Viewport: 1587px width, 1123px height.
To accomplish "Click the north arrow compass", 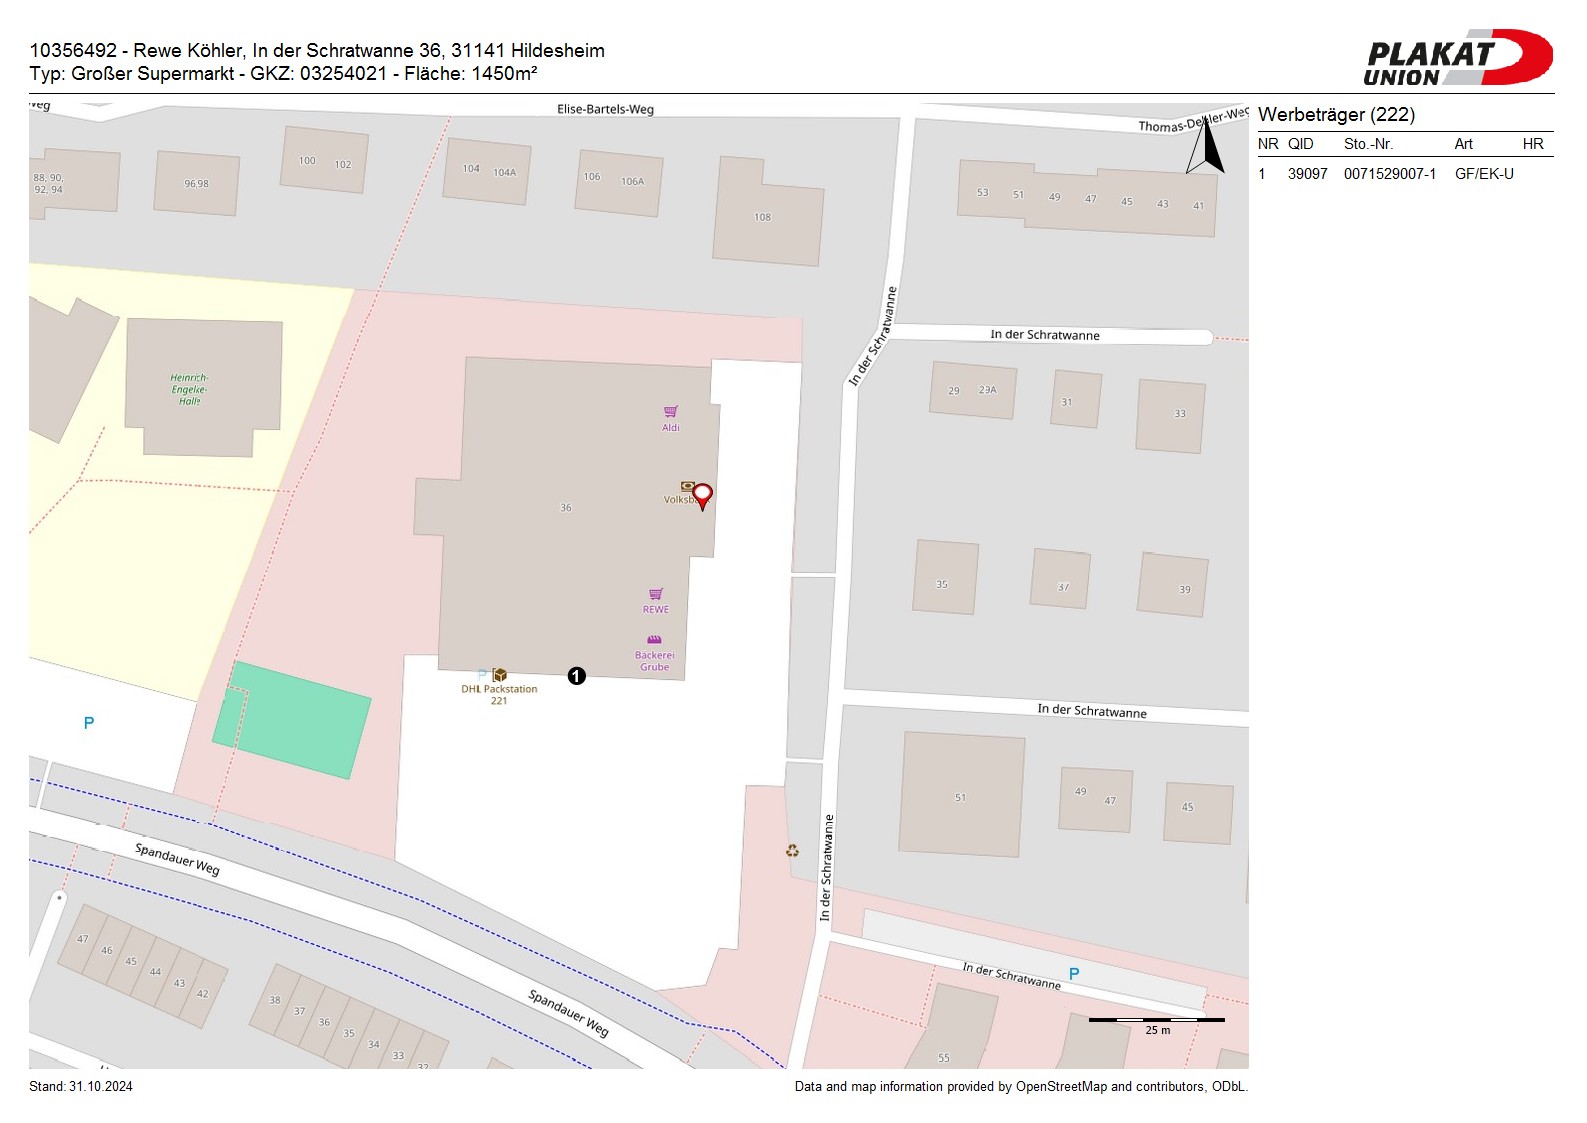I will click(1205, 147).
